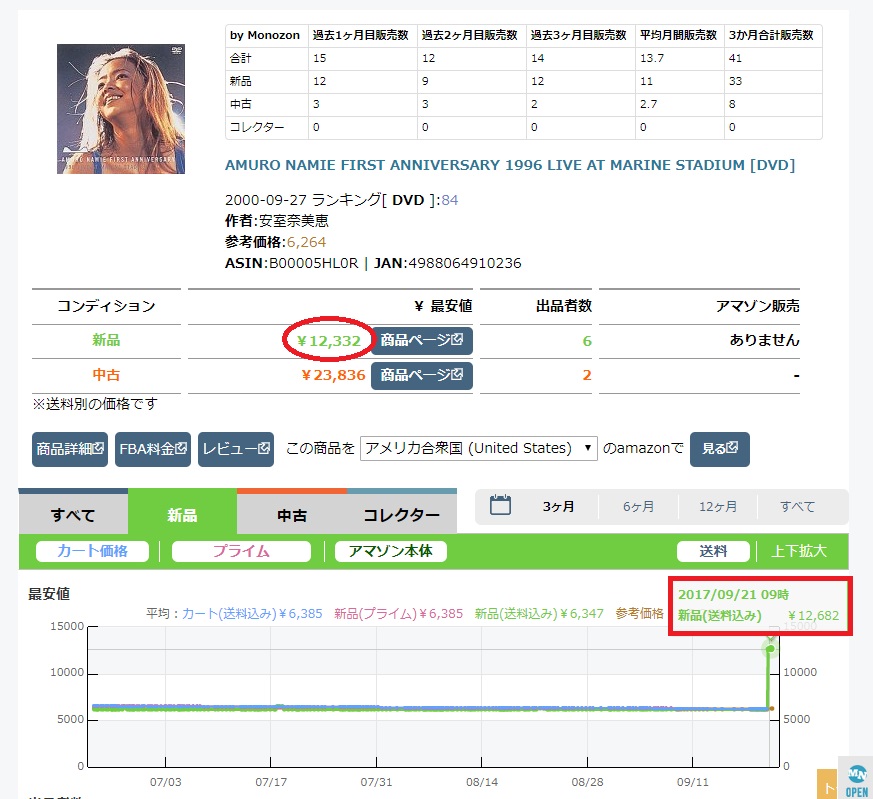Open 商品ページ button for 中古 row
The image size is (873, 799).
(421, 375)
